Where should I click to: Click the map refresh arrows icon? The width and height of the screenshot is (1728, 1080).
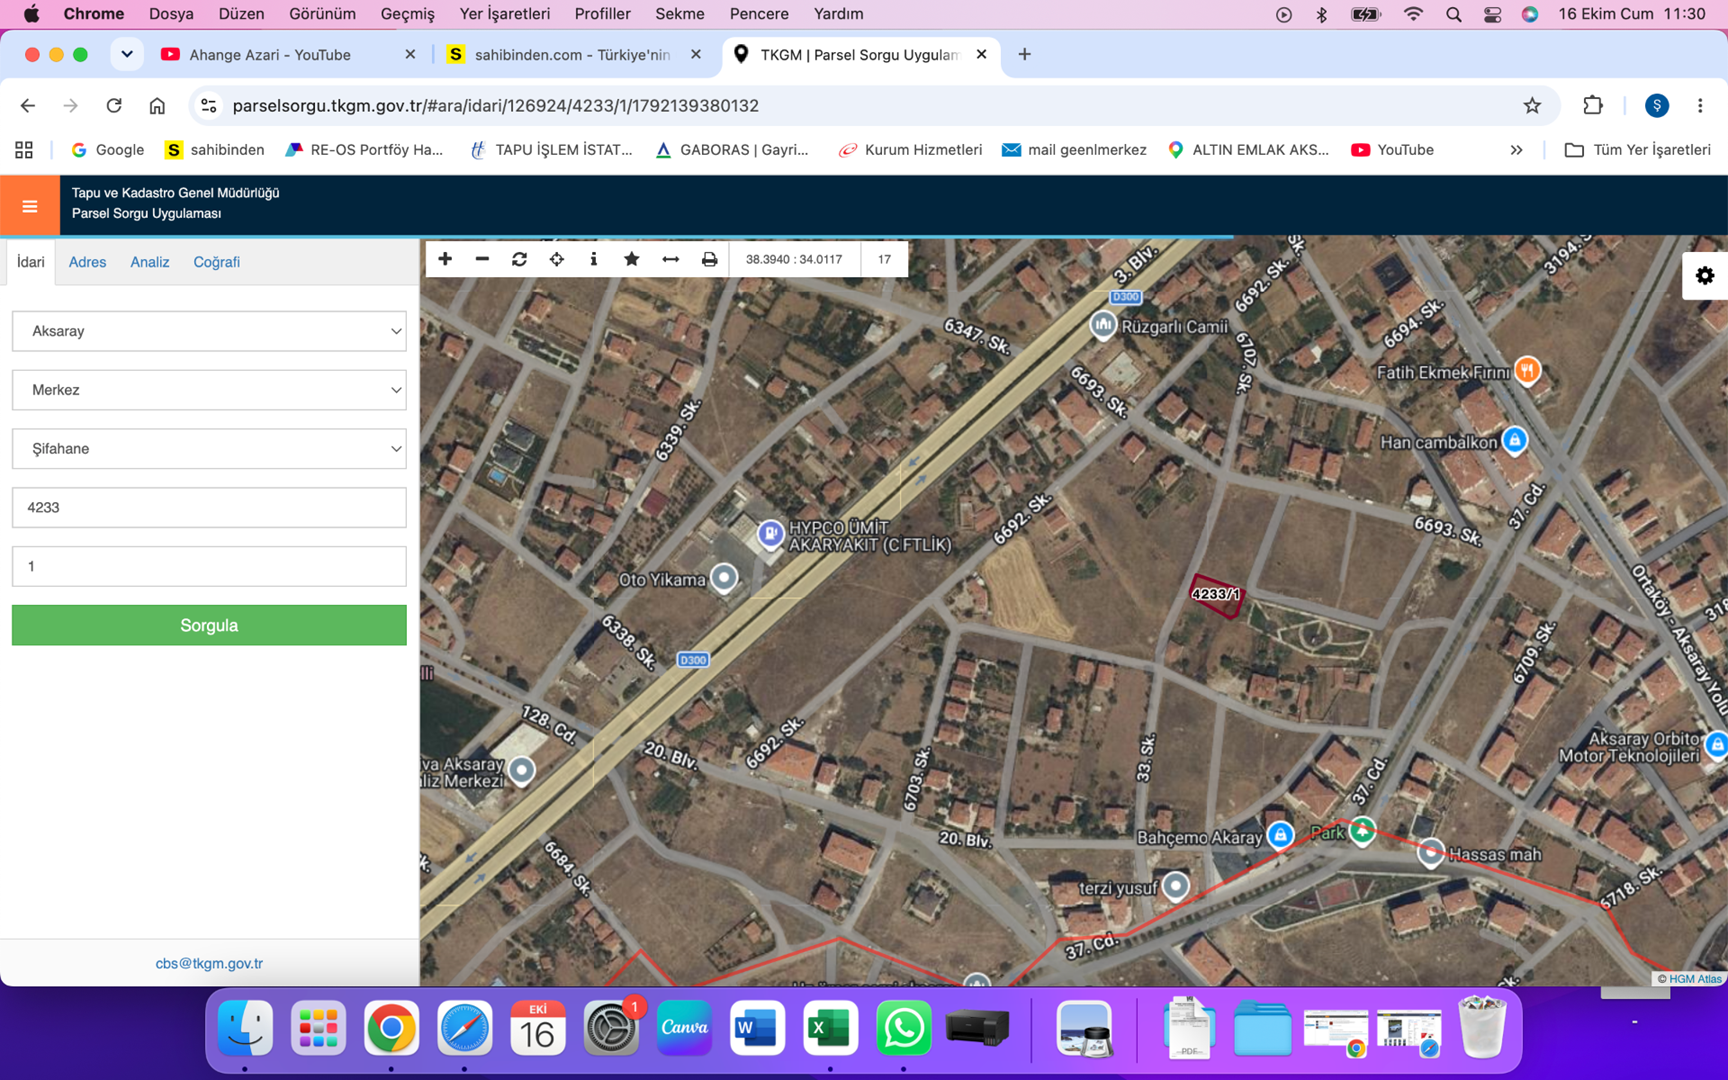519,259
